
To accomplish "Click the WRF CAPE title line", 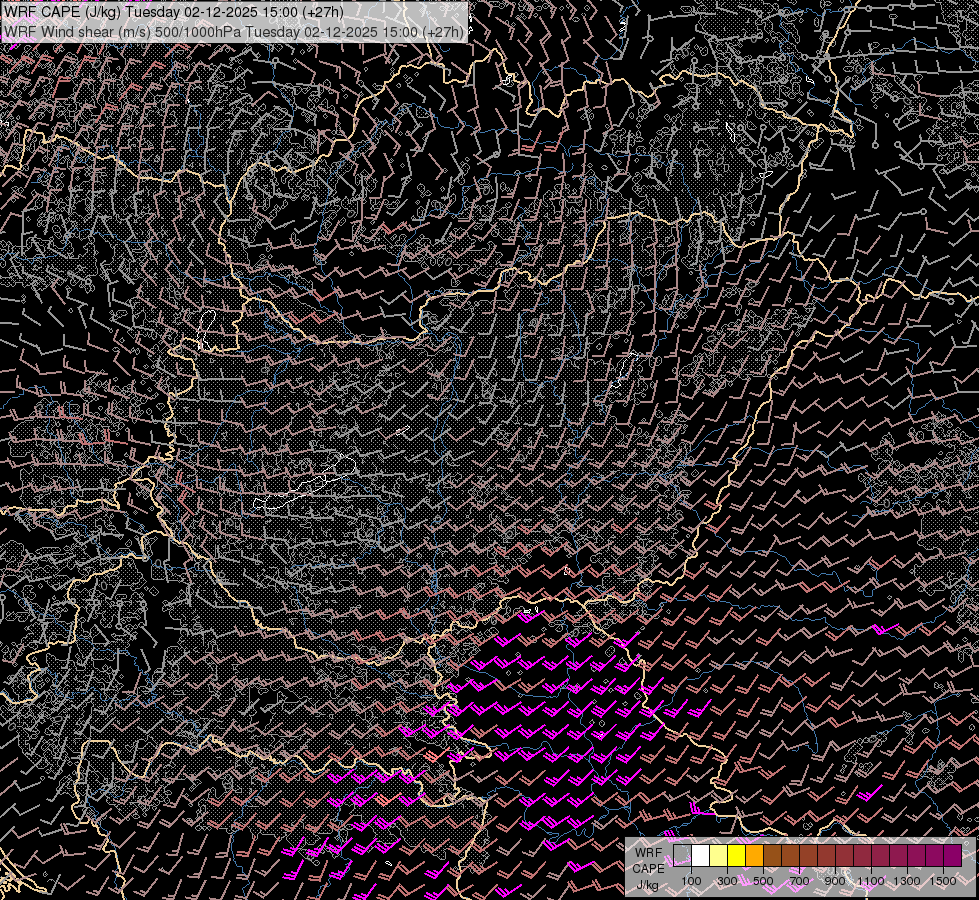I will 173,12.
